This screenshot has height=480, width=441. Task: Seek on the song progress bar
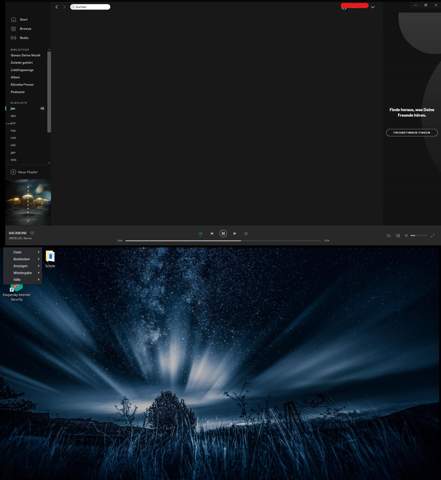[223, 241]
